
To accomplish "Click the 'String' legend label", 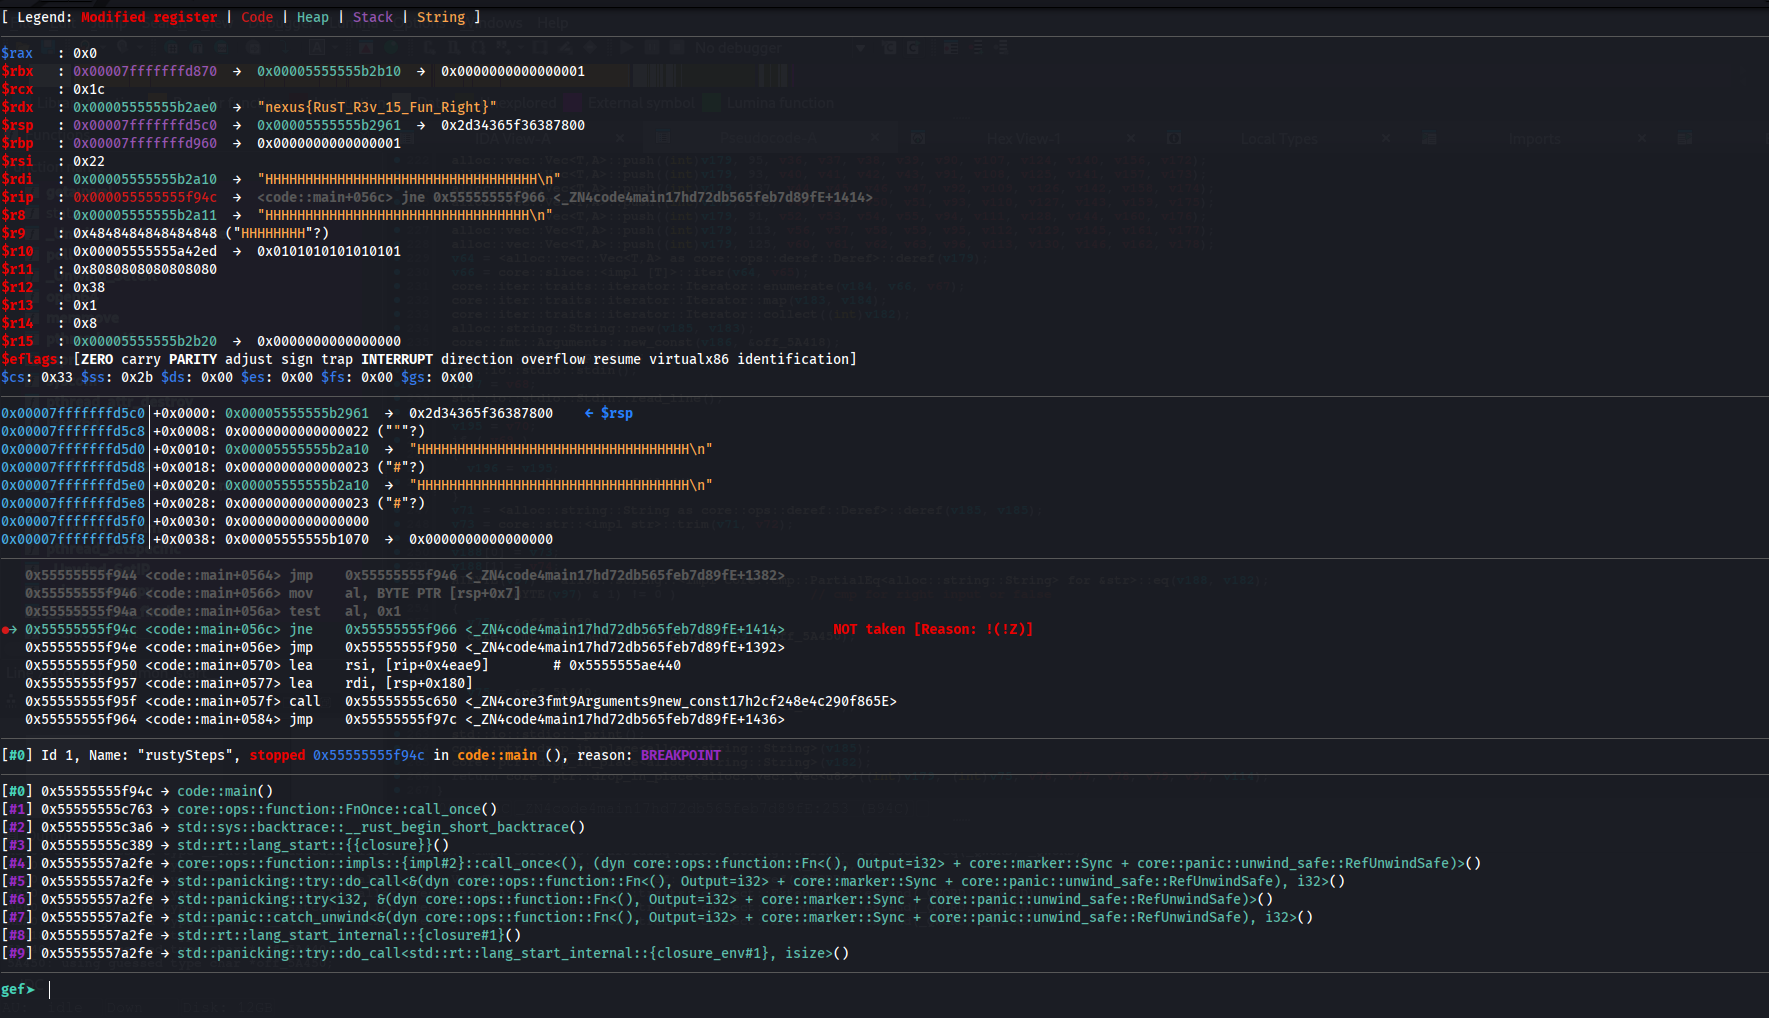I will 441,17.
